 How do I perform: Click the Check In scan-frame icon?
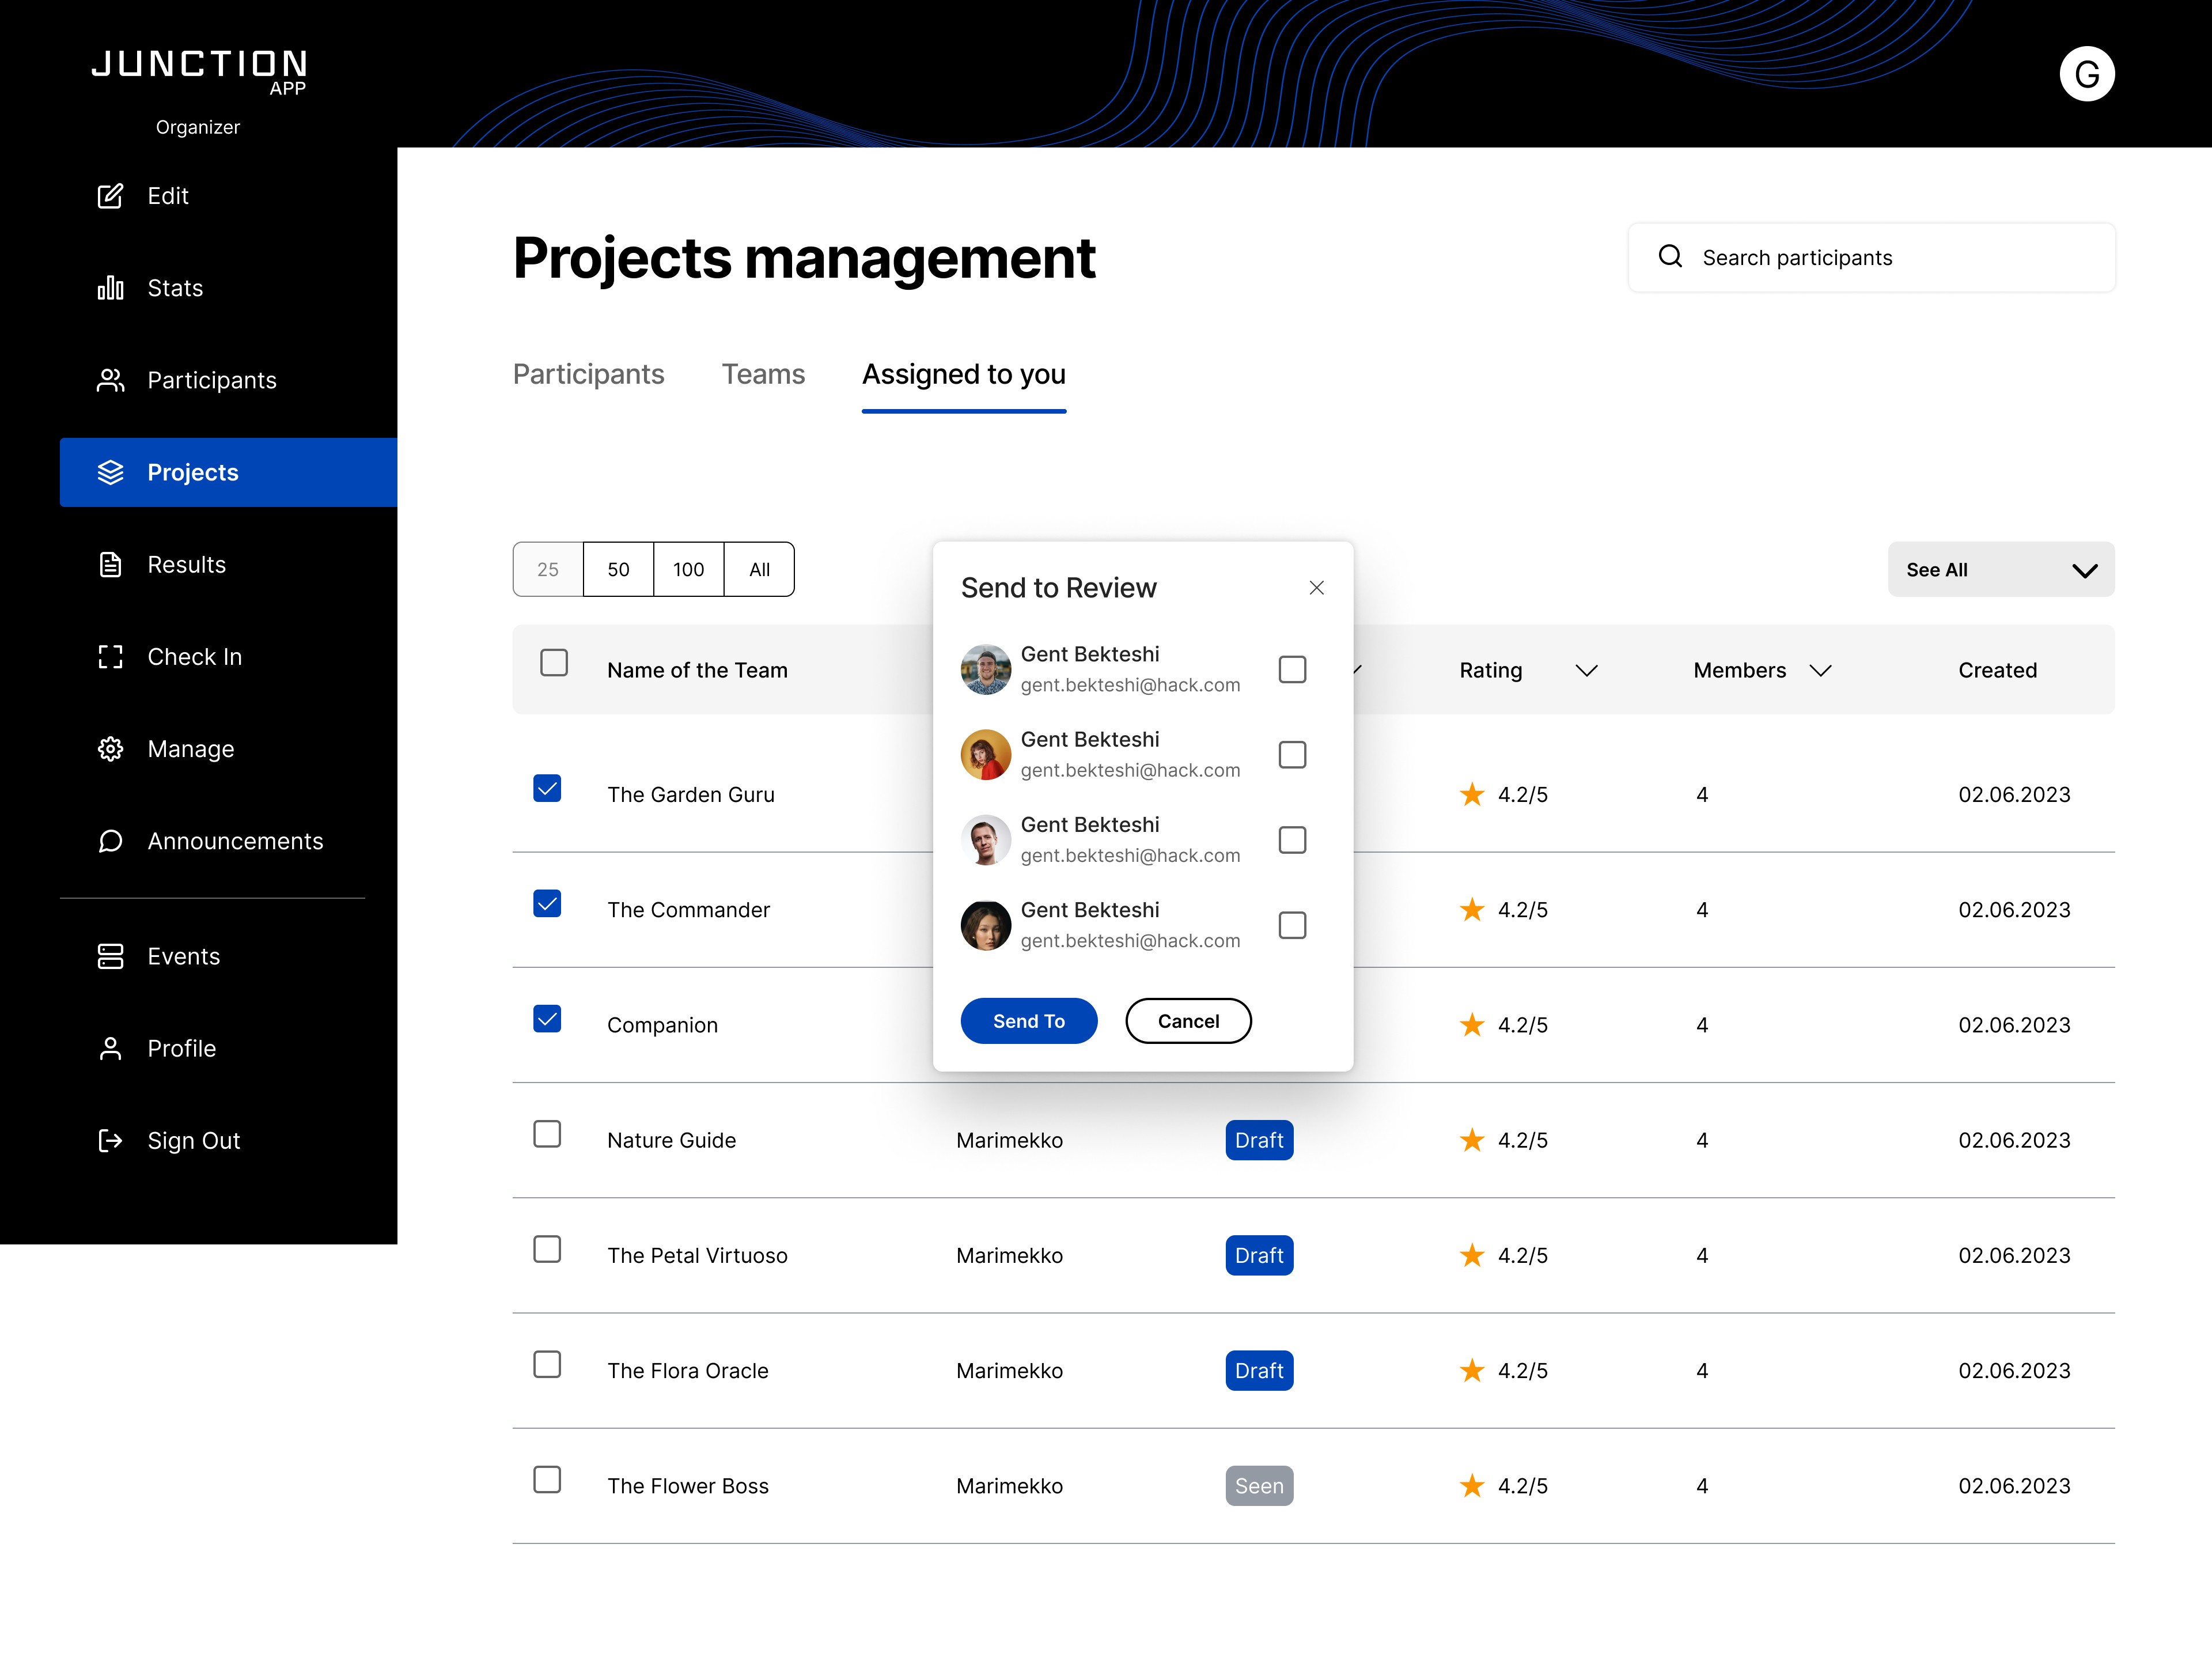click(x=110, y=657)
